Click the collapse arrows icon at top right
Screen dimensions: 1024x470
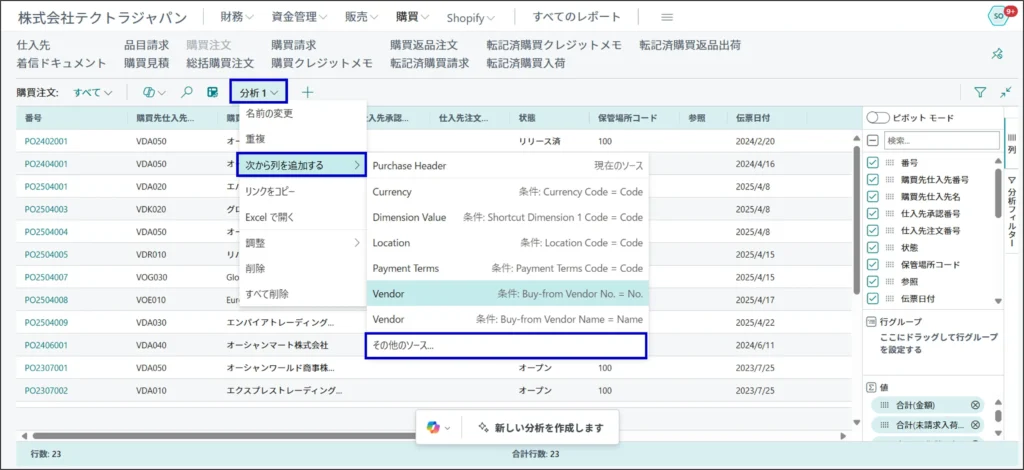pos(1006,92)
